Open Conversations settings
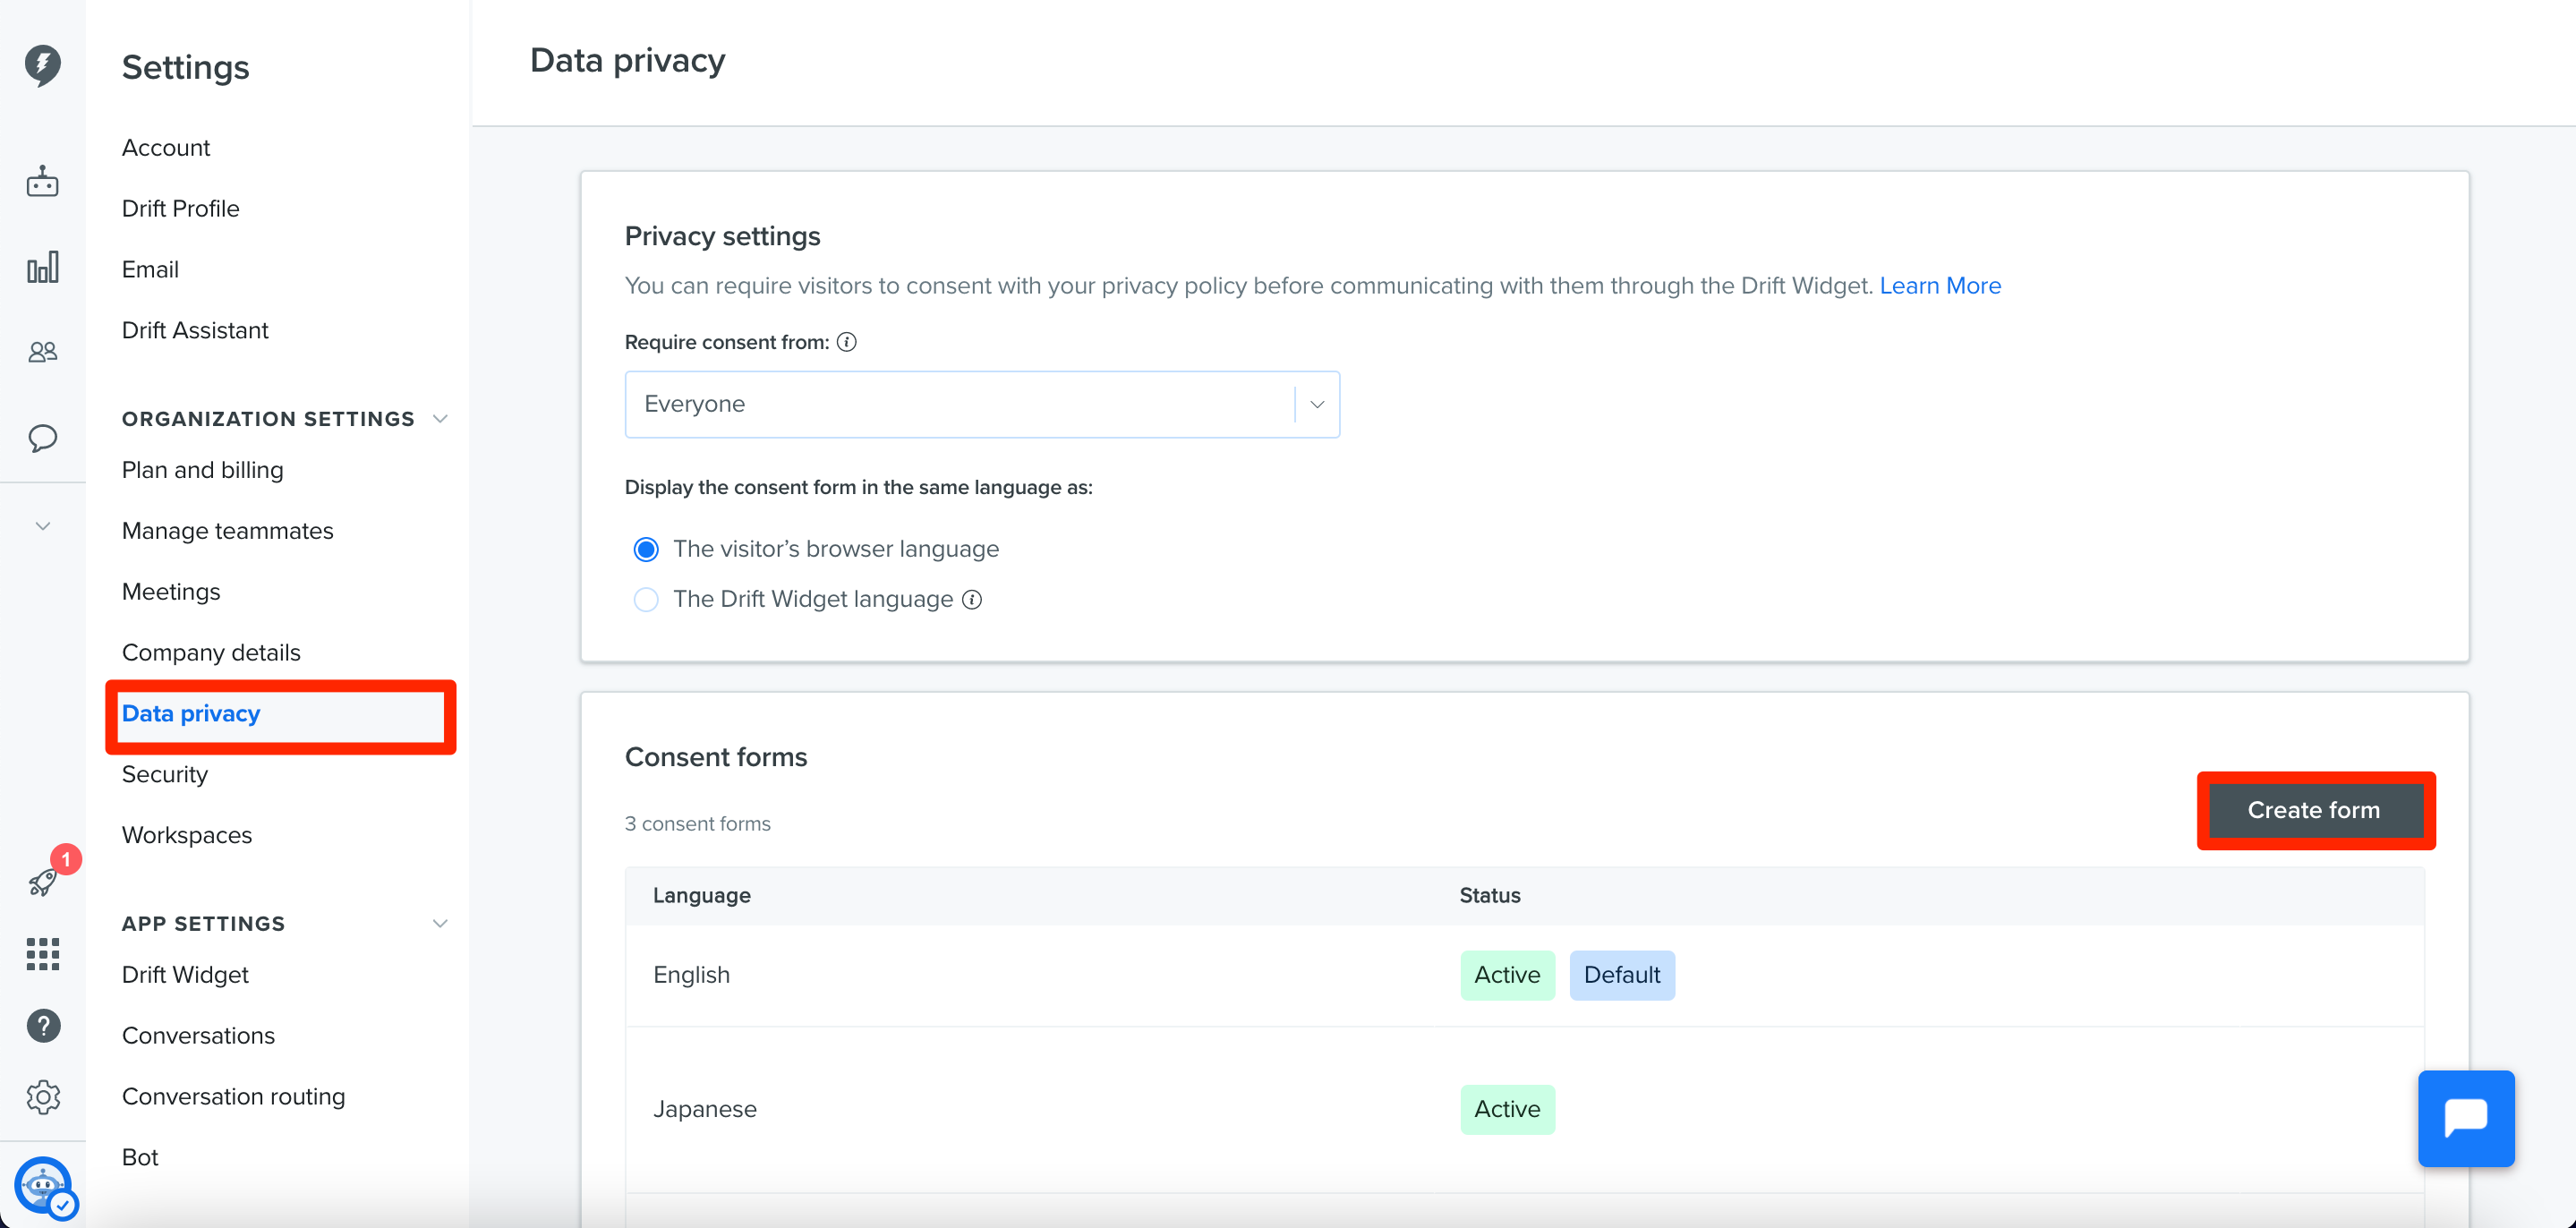The height and width of the screenshot is (1228, 2576). (198, 1036)
